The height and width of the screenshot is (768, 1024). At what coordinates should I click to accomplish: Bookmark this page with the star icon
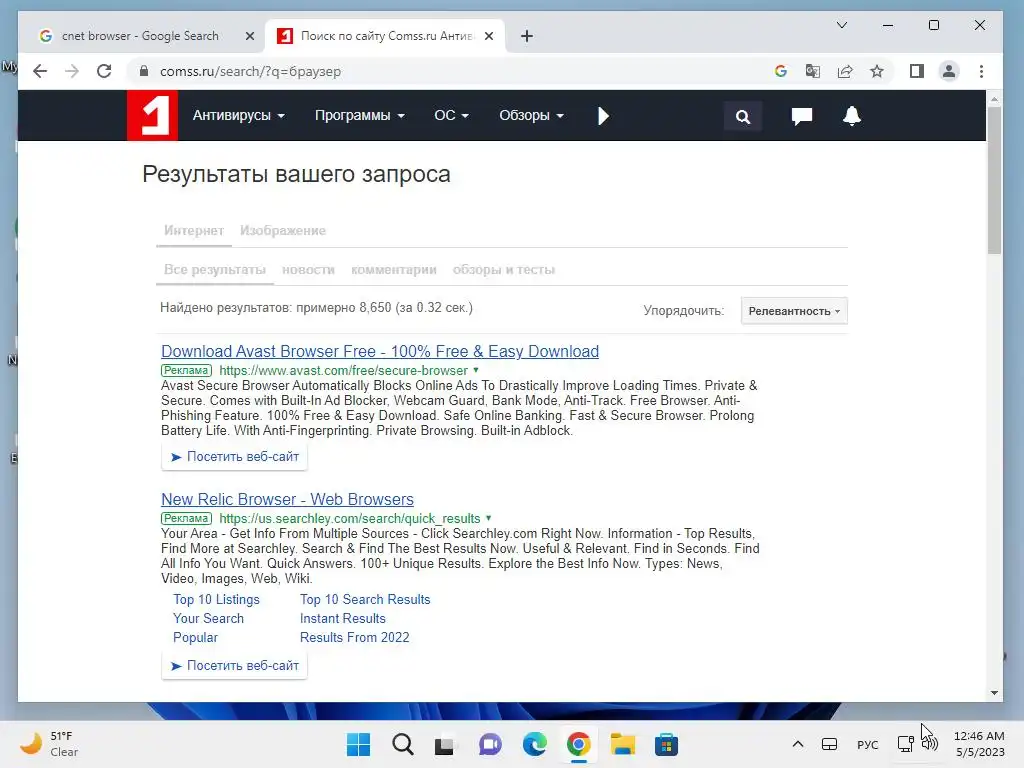[x=876, y=71]
